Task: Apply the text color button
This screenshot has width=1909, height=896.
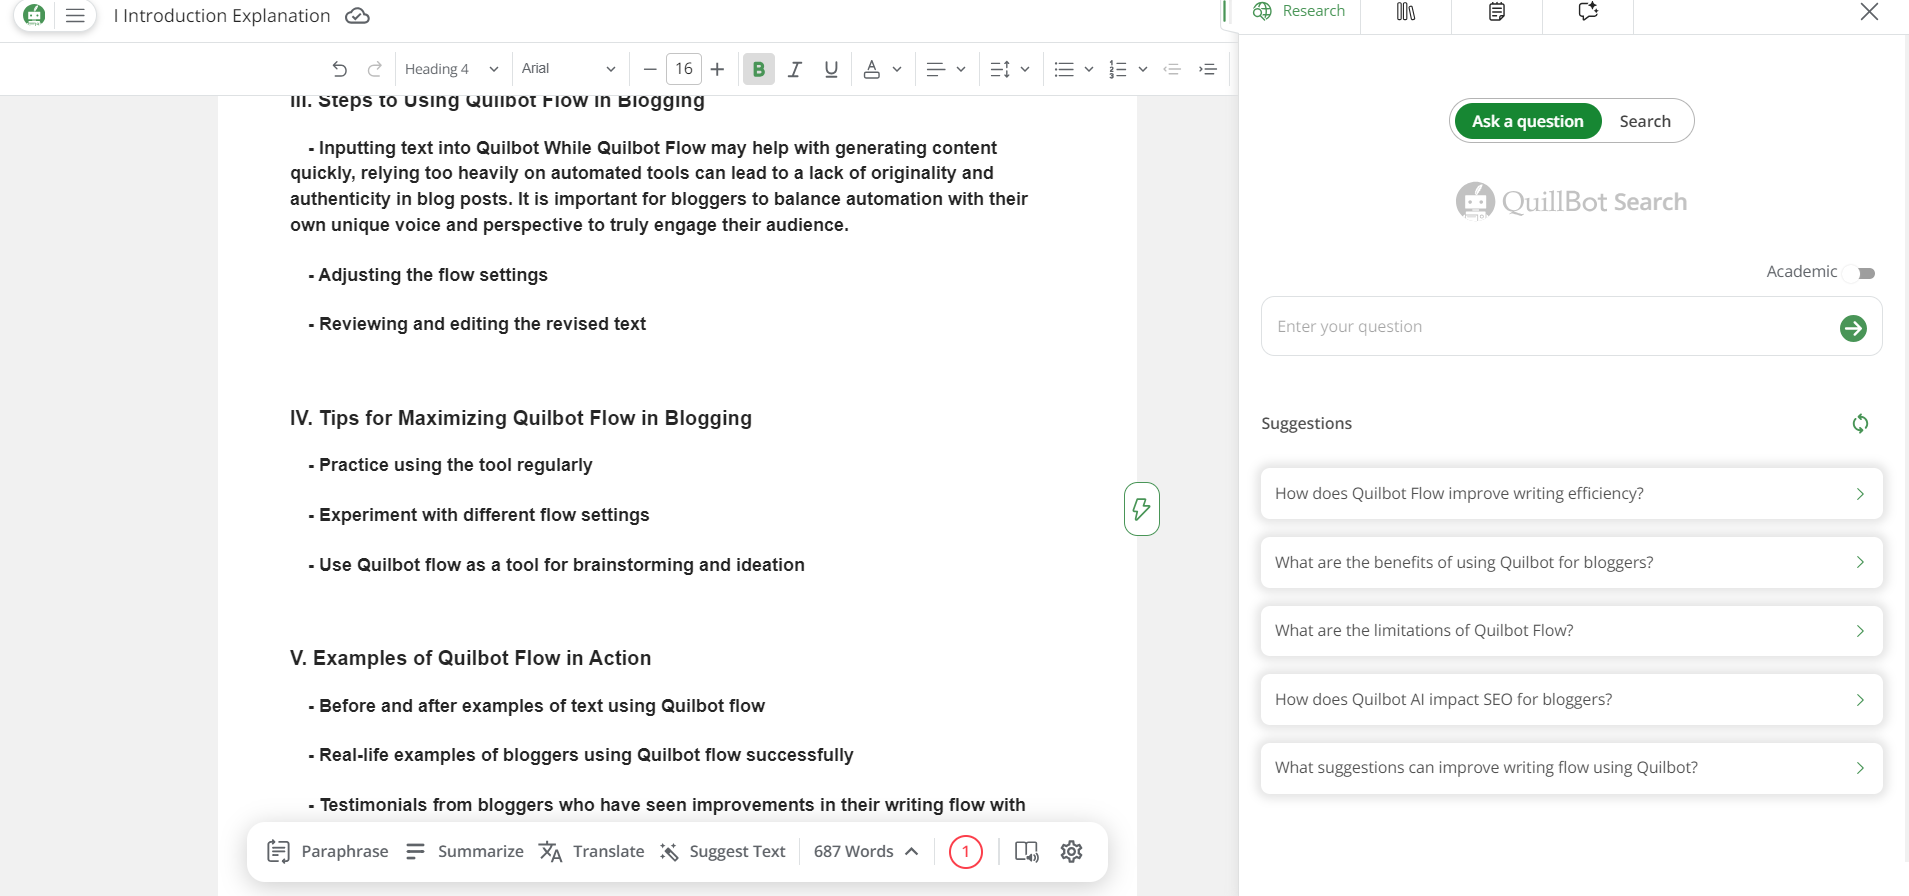Action: (x=872, y=69)
